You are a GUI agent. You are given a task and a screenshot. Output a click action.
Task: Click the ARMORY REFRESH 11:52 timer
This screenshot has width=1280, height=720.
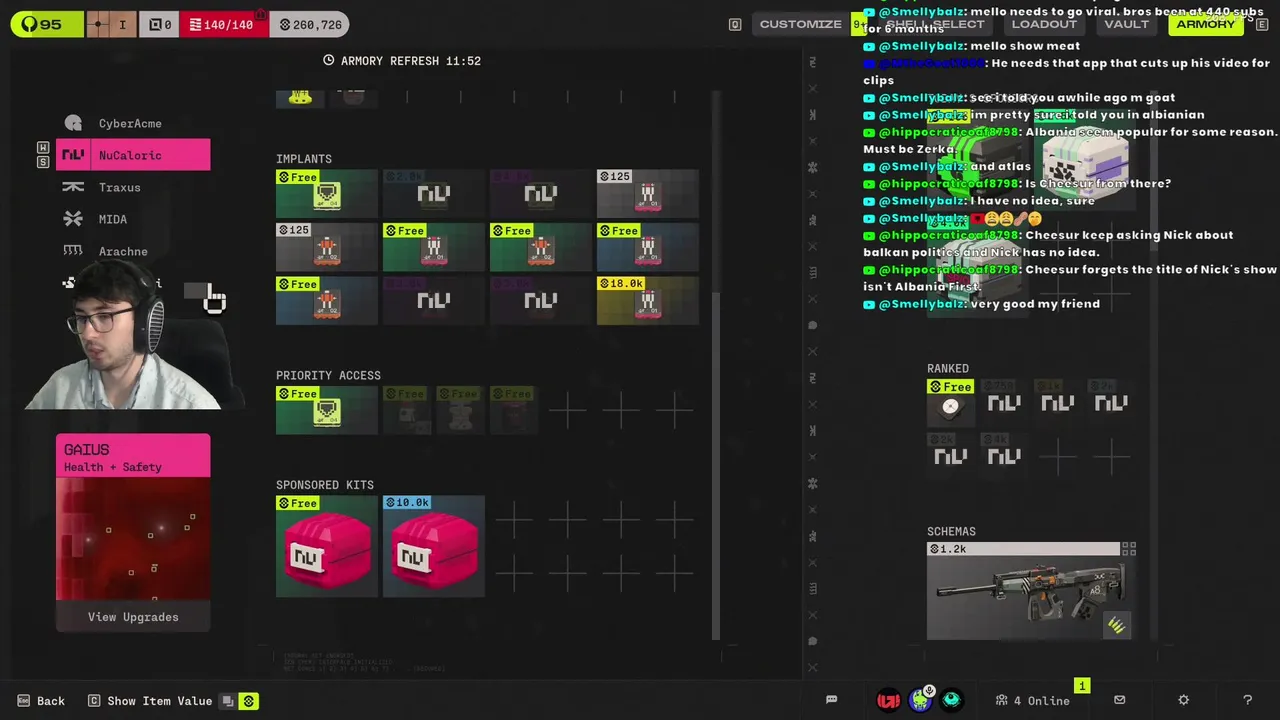click(x=402, y=61)
